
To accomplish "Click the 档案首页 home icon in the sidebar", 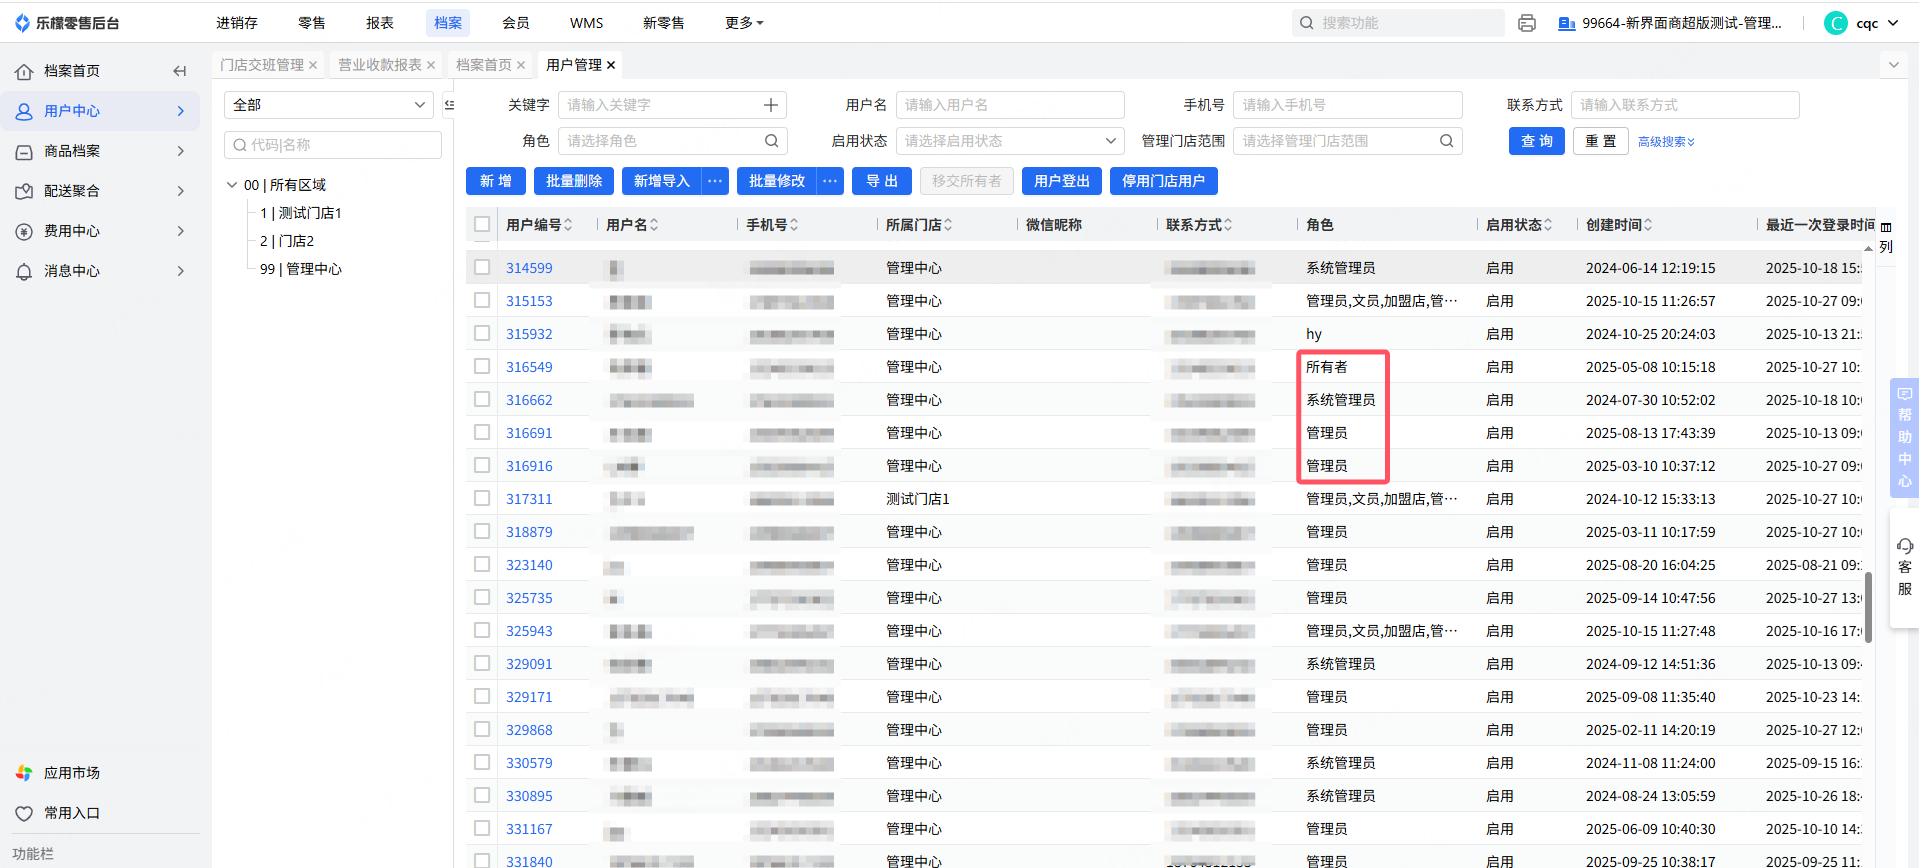I will 24,71.
